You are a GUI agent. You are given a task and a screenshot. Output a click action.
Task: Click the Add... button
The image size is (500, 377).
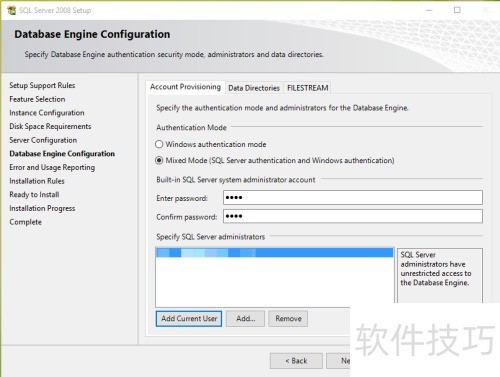pos(246,319)
